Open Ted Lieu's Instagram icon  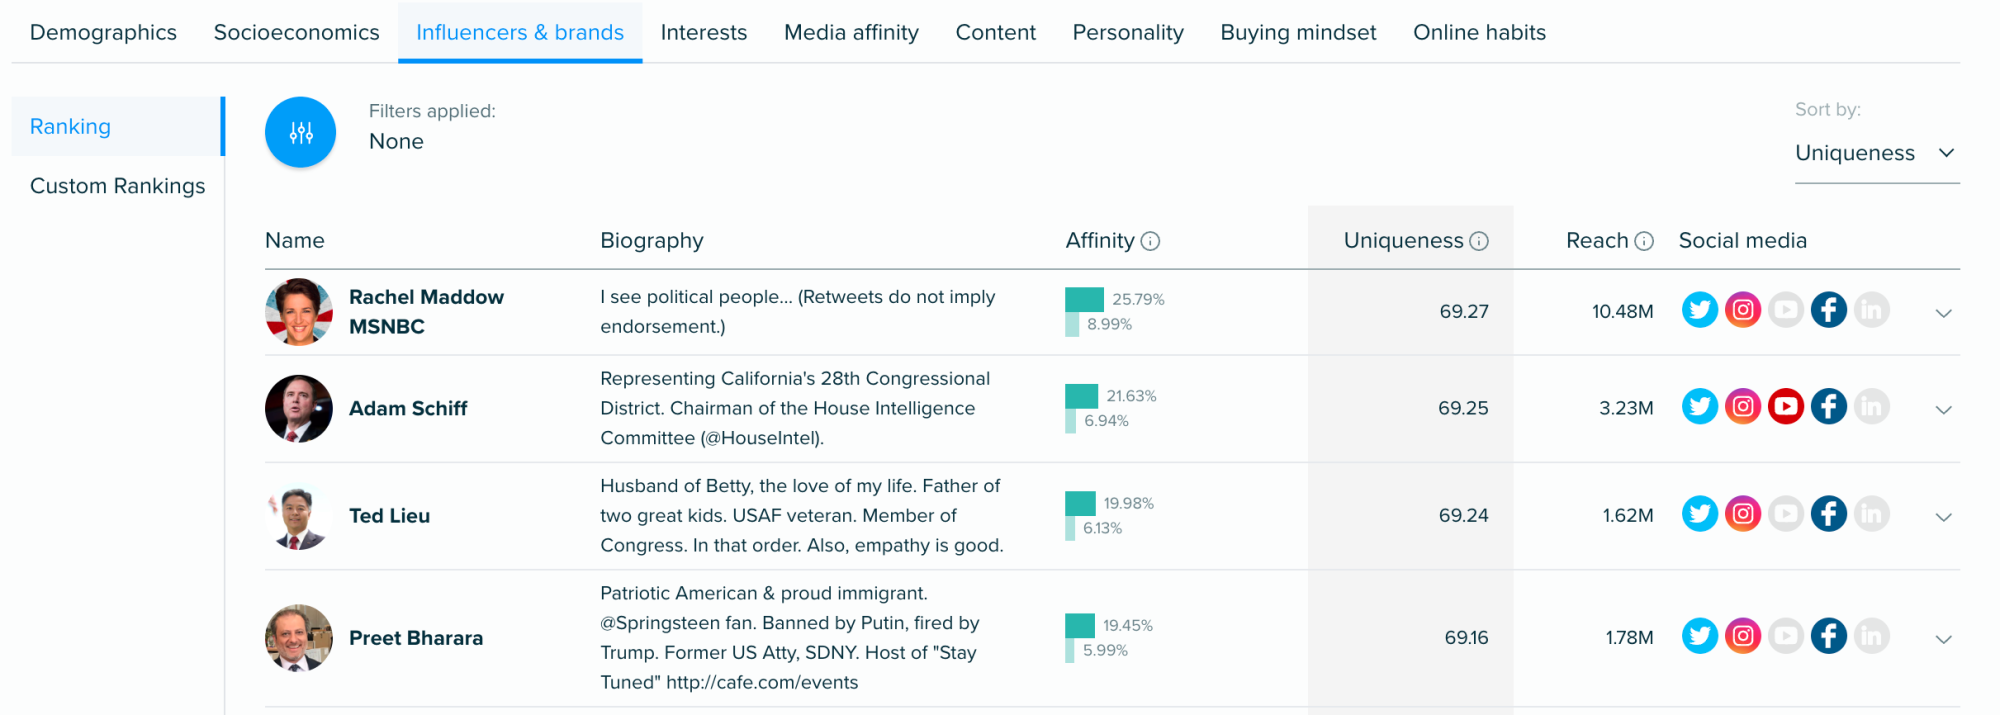(1742, 513)
